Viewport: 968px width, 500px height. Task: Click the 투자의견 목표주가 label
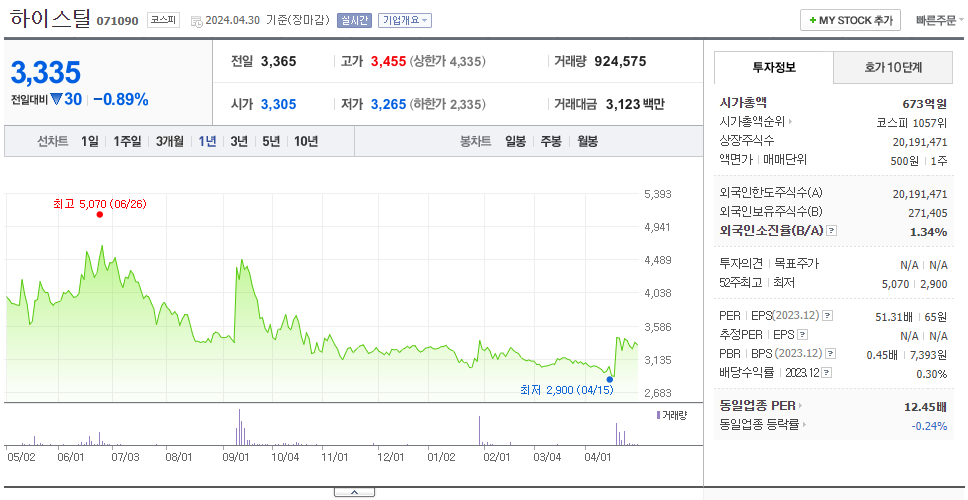[769, 264]
